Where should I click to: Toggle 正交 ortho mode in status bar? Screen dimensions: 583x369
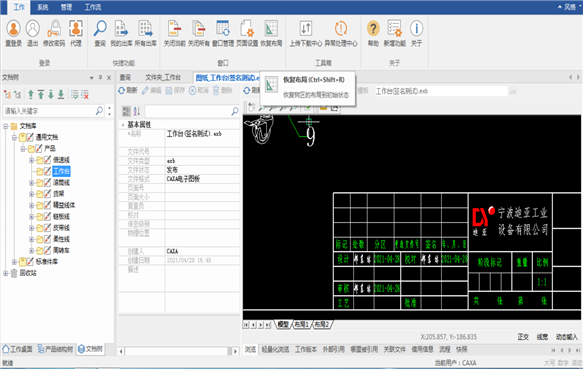[x=523, y=337]
